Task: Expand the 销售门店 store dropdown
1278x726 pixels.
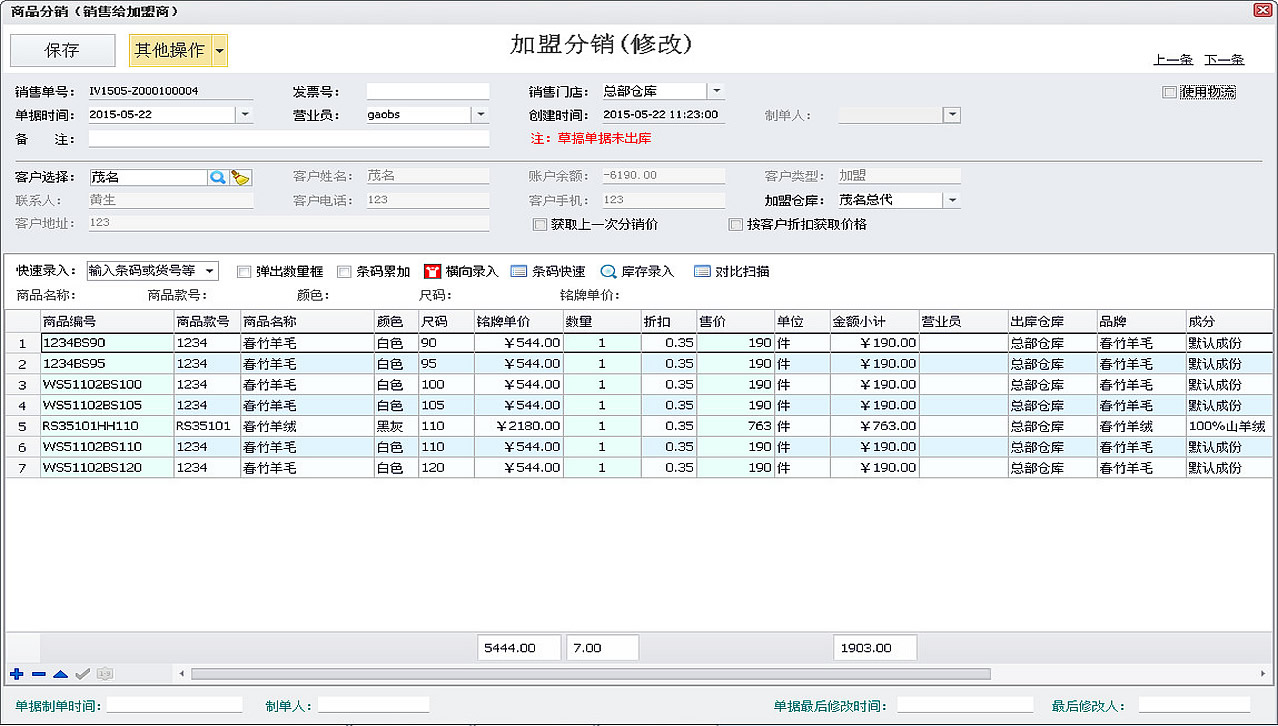Action: 716,91
